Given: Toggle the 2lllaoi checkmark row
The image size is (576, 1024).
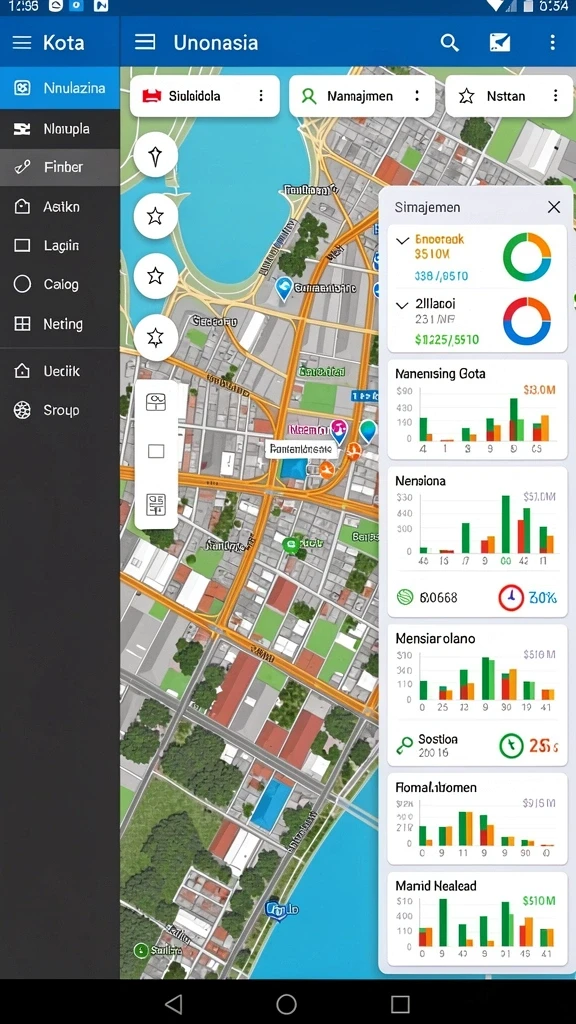Looking at the screenshot, I should point(476,321).
